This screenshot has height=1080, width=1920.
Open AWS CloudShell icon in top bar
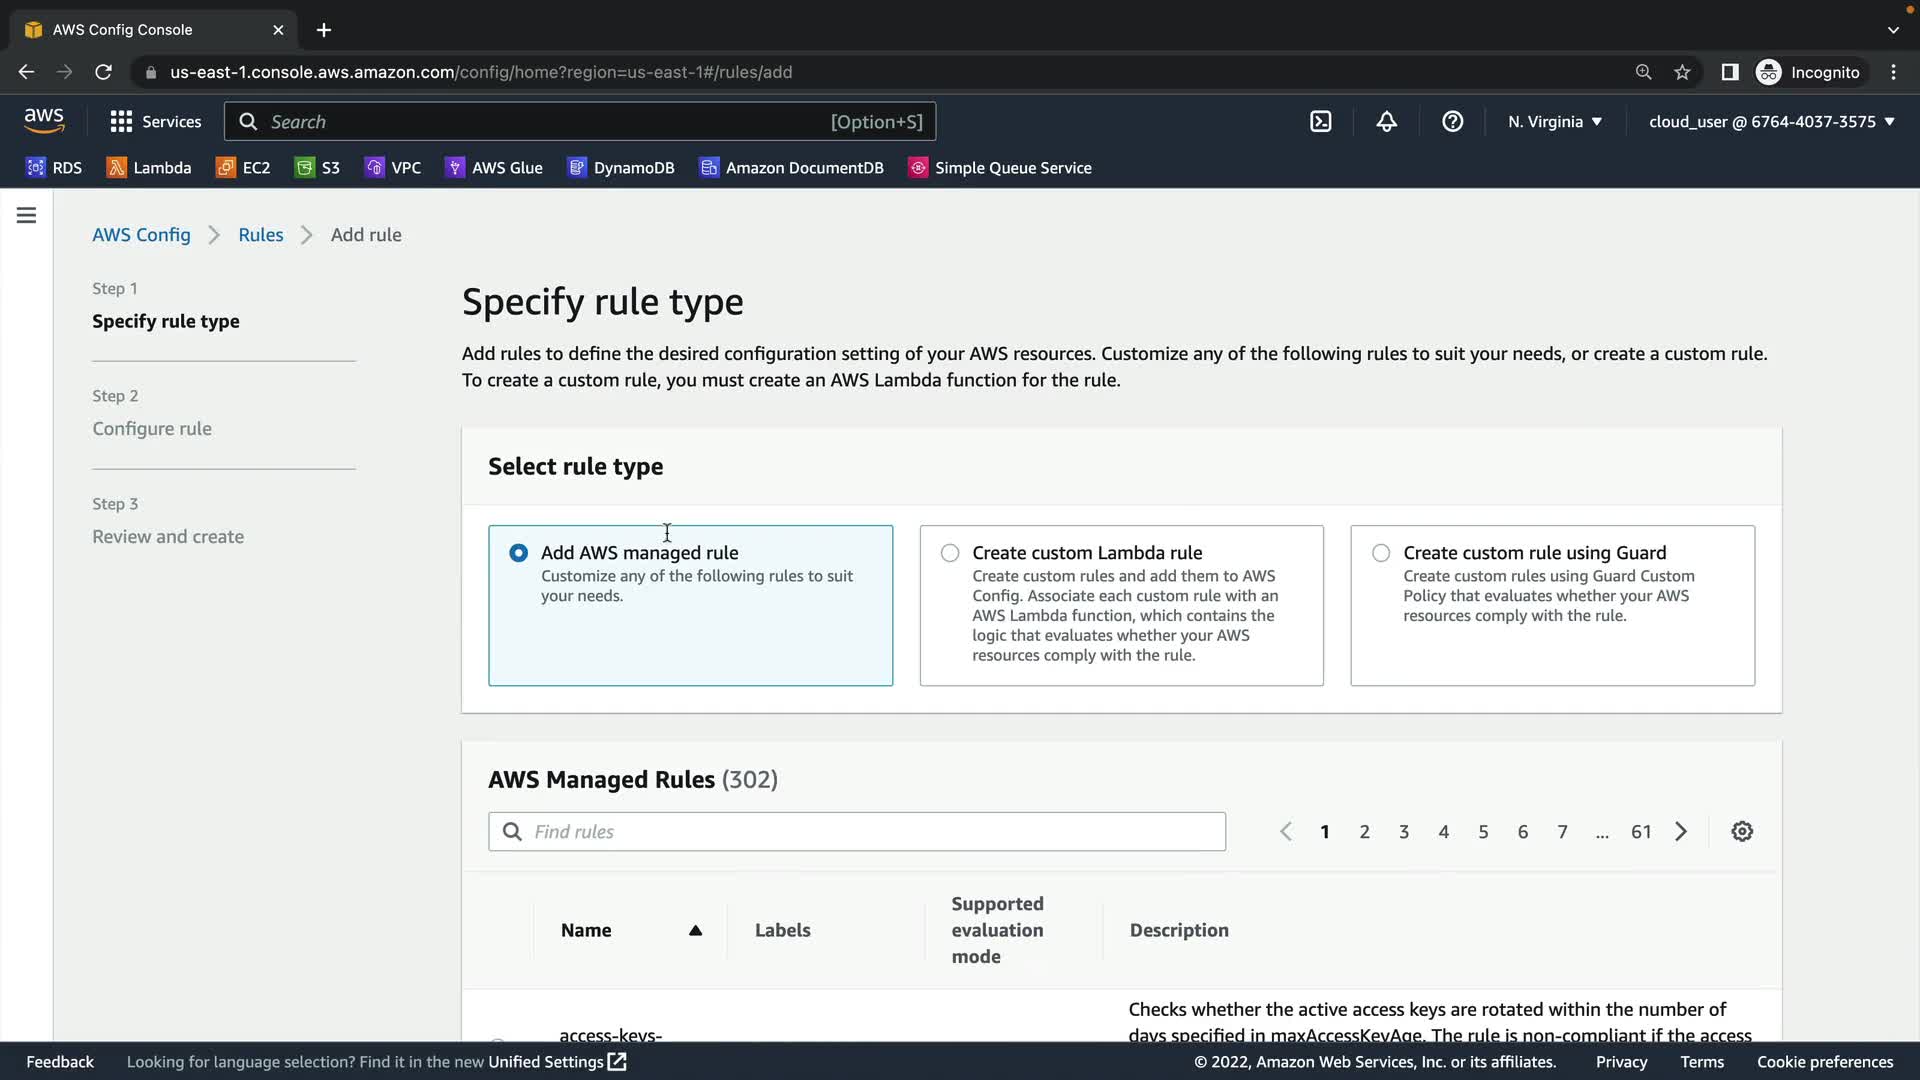click(x=1320, y=121)
